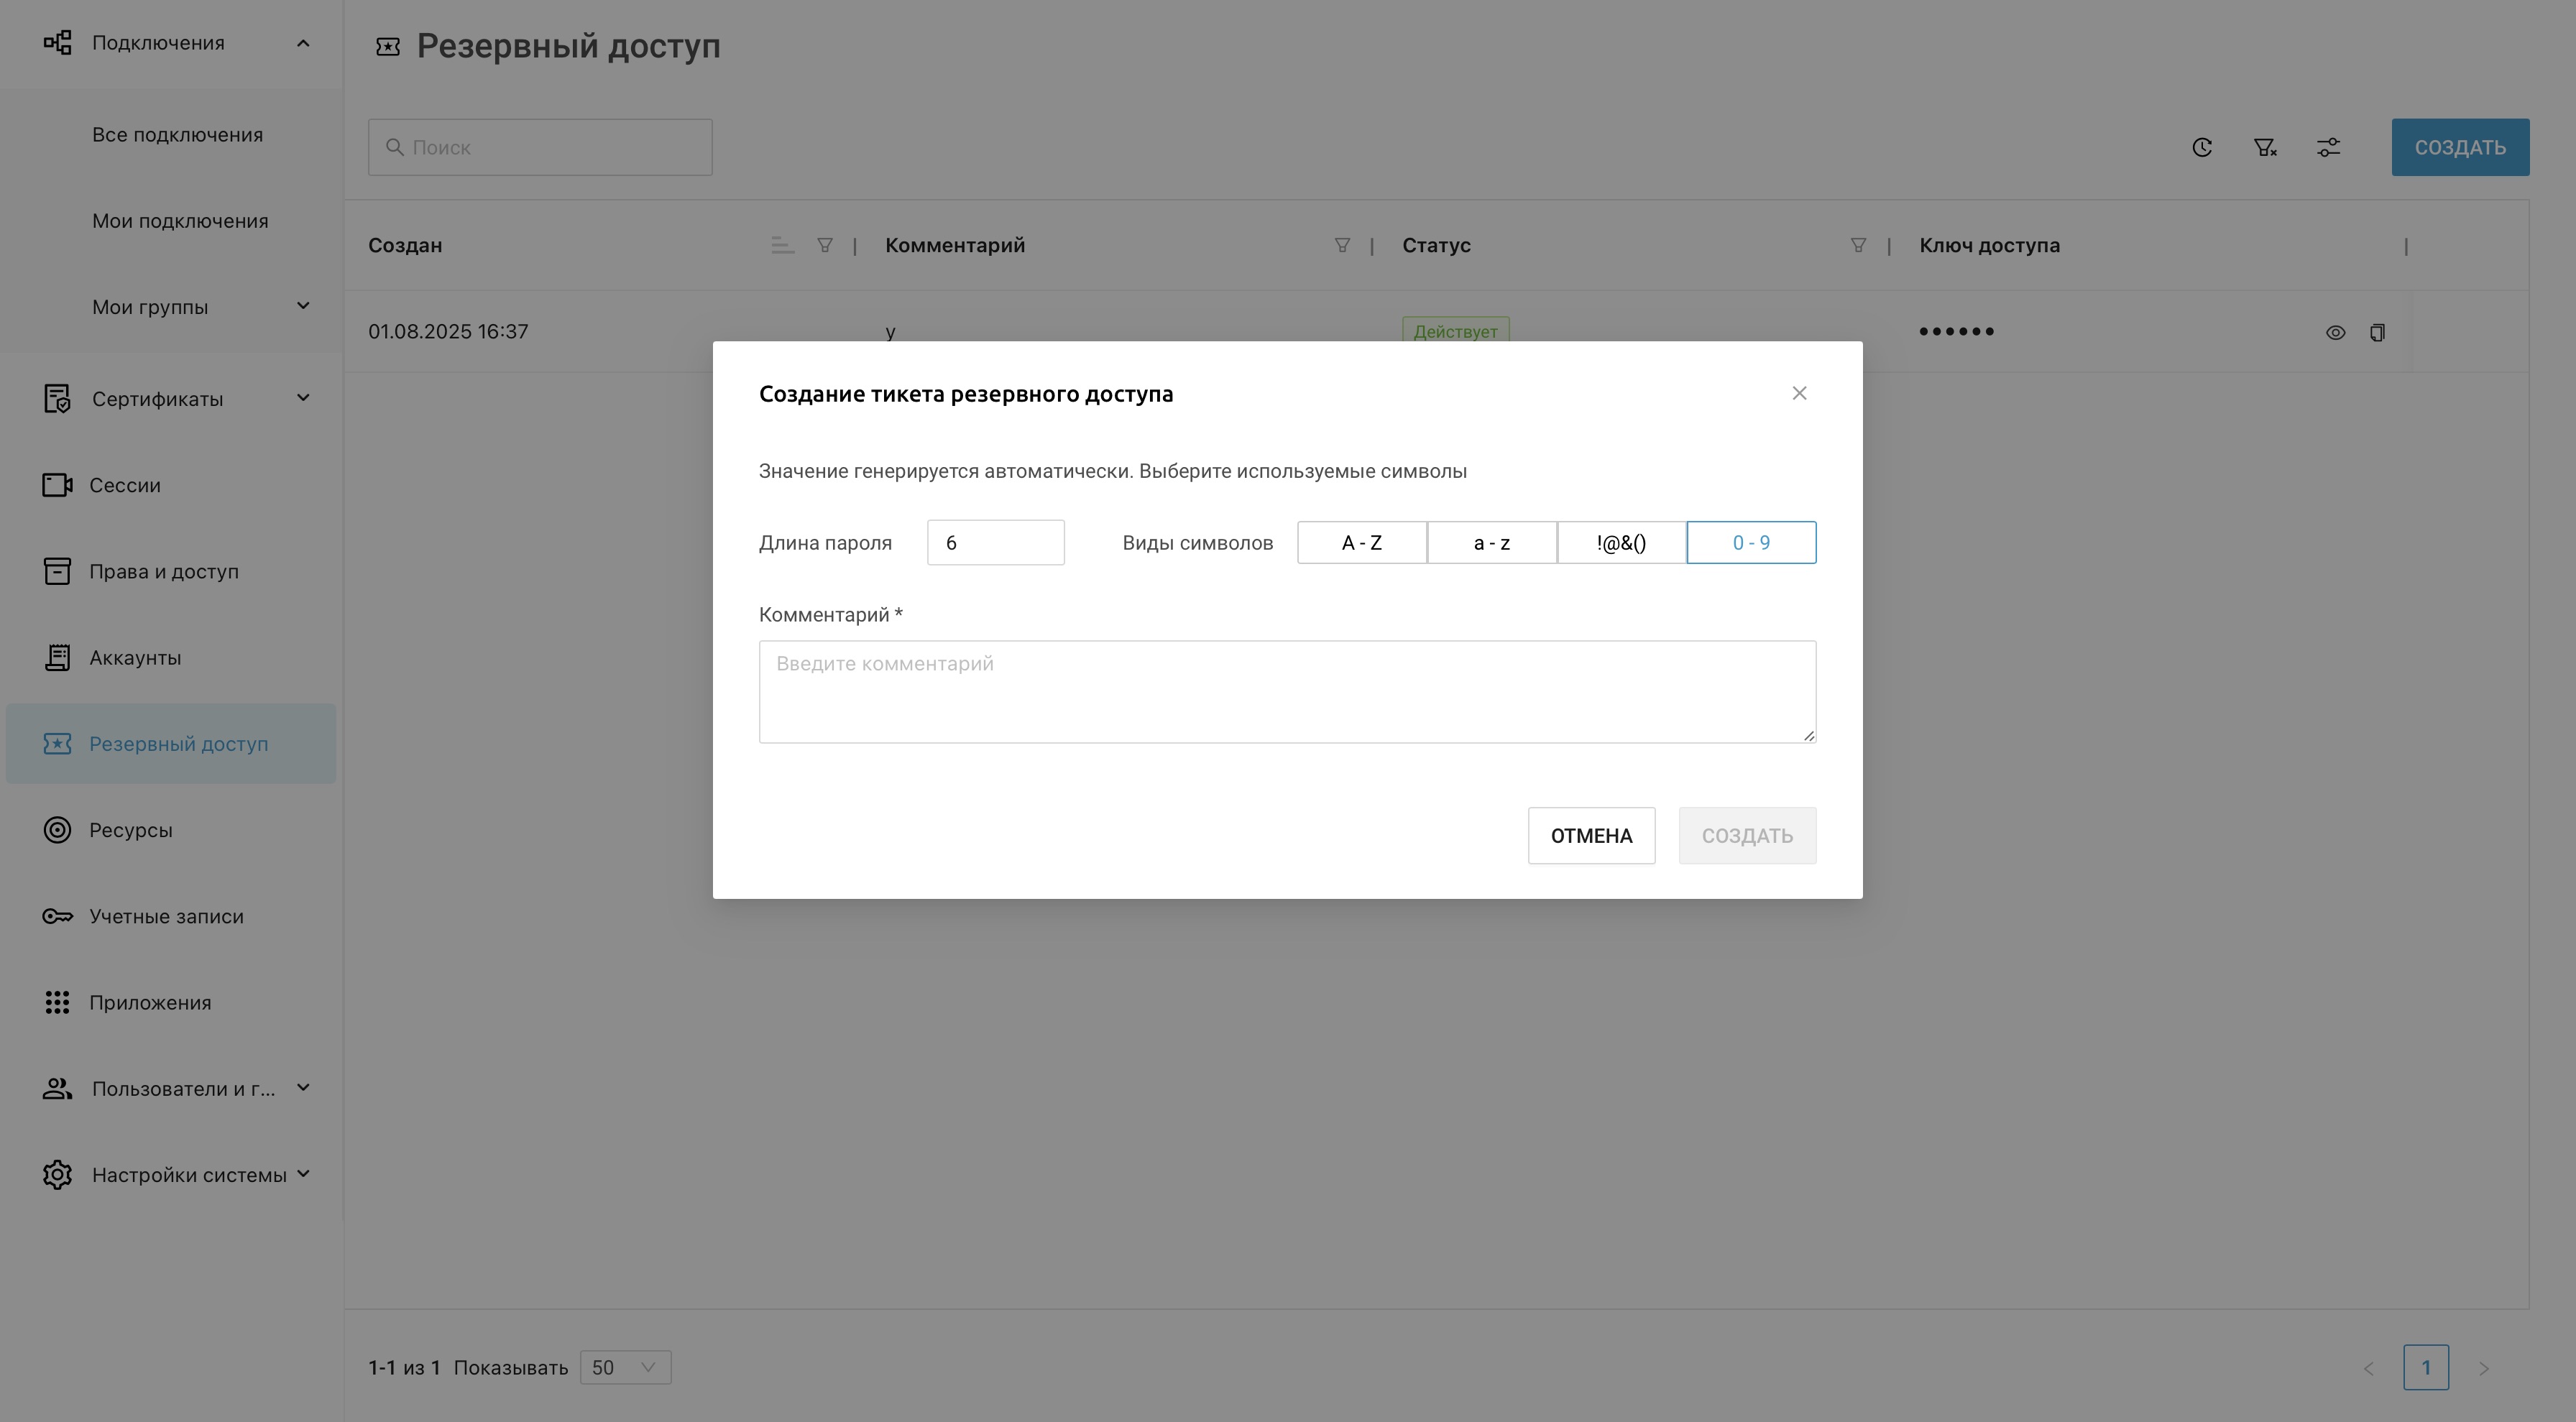Click the refresh history clock icon
The width and height of the screenshot is (2576, 1422).
[x=2202, y=148]
